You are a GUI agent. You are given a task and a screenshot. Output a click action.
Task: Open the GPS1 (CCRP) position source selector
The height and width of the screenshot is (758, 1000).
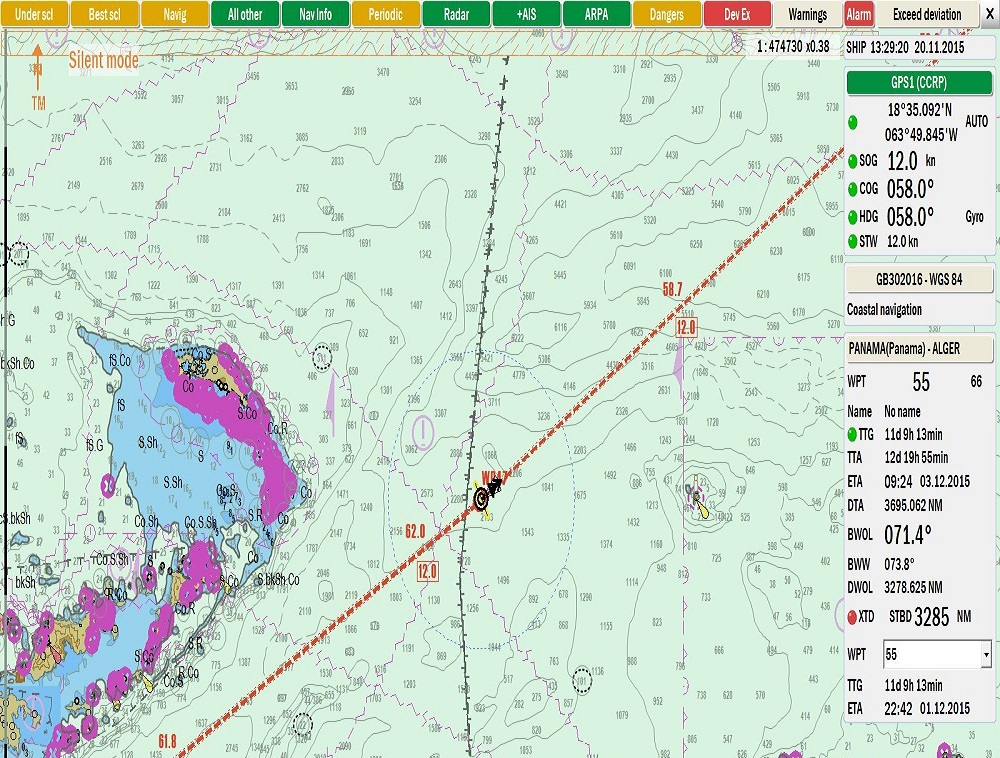(919, 84)
